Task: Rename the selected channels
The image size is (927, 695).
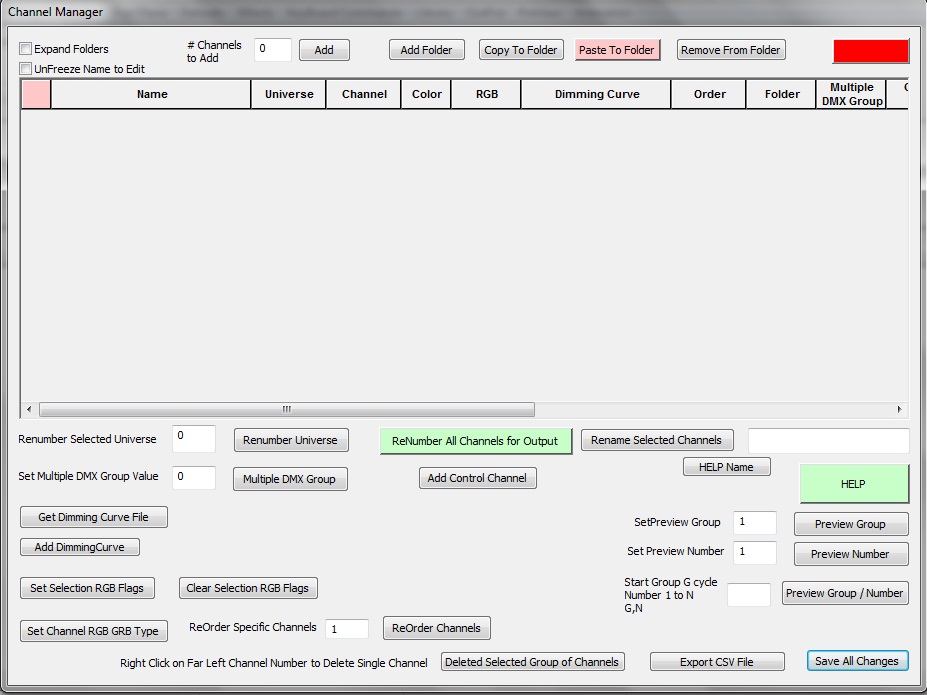Action: click(656, 440)
